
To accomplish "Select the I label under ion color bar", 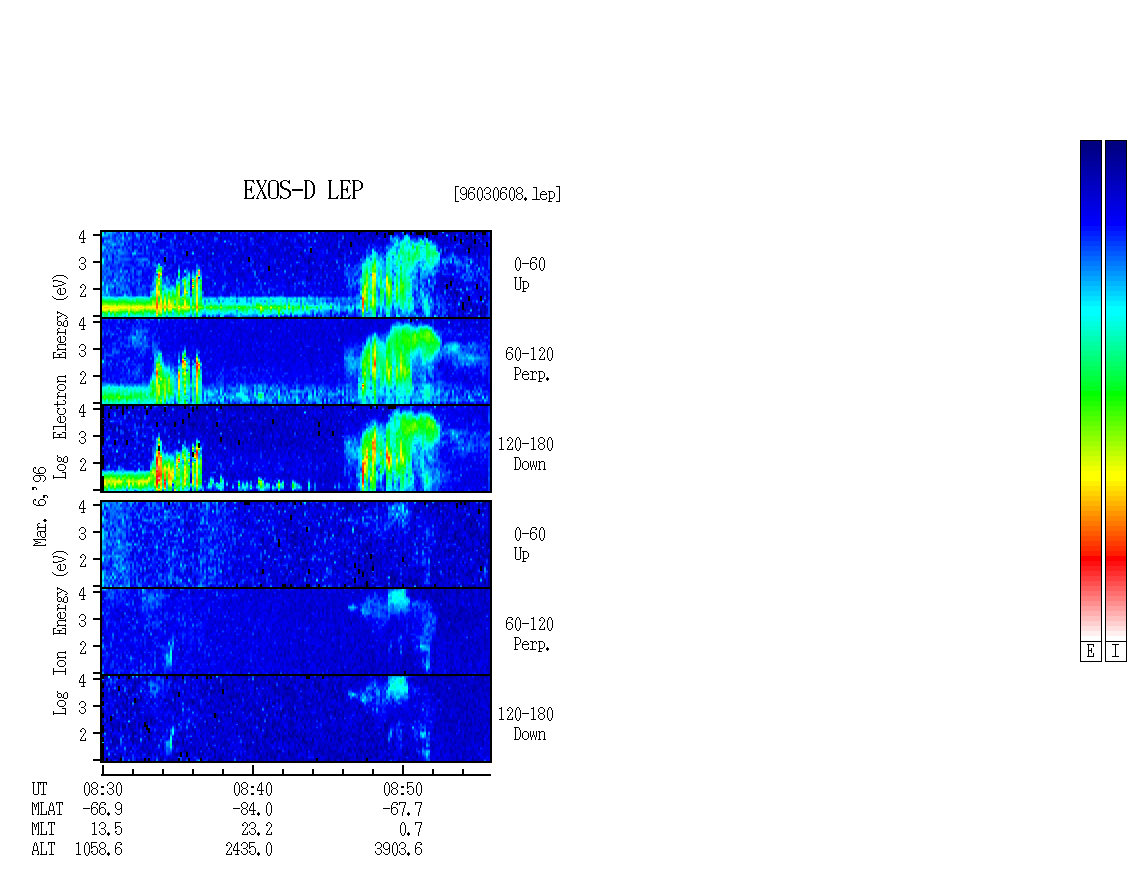I will tap(1116, 652).
